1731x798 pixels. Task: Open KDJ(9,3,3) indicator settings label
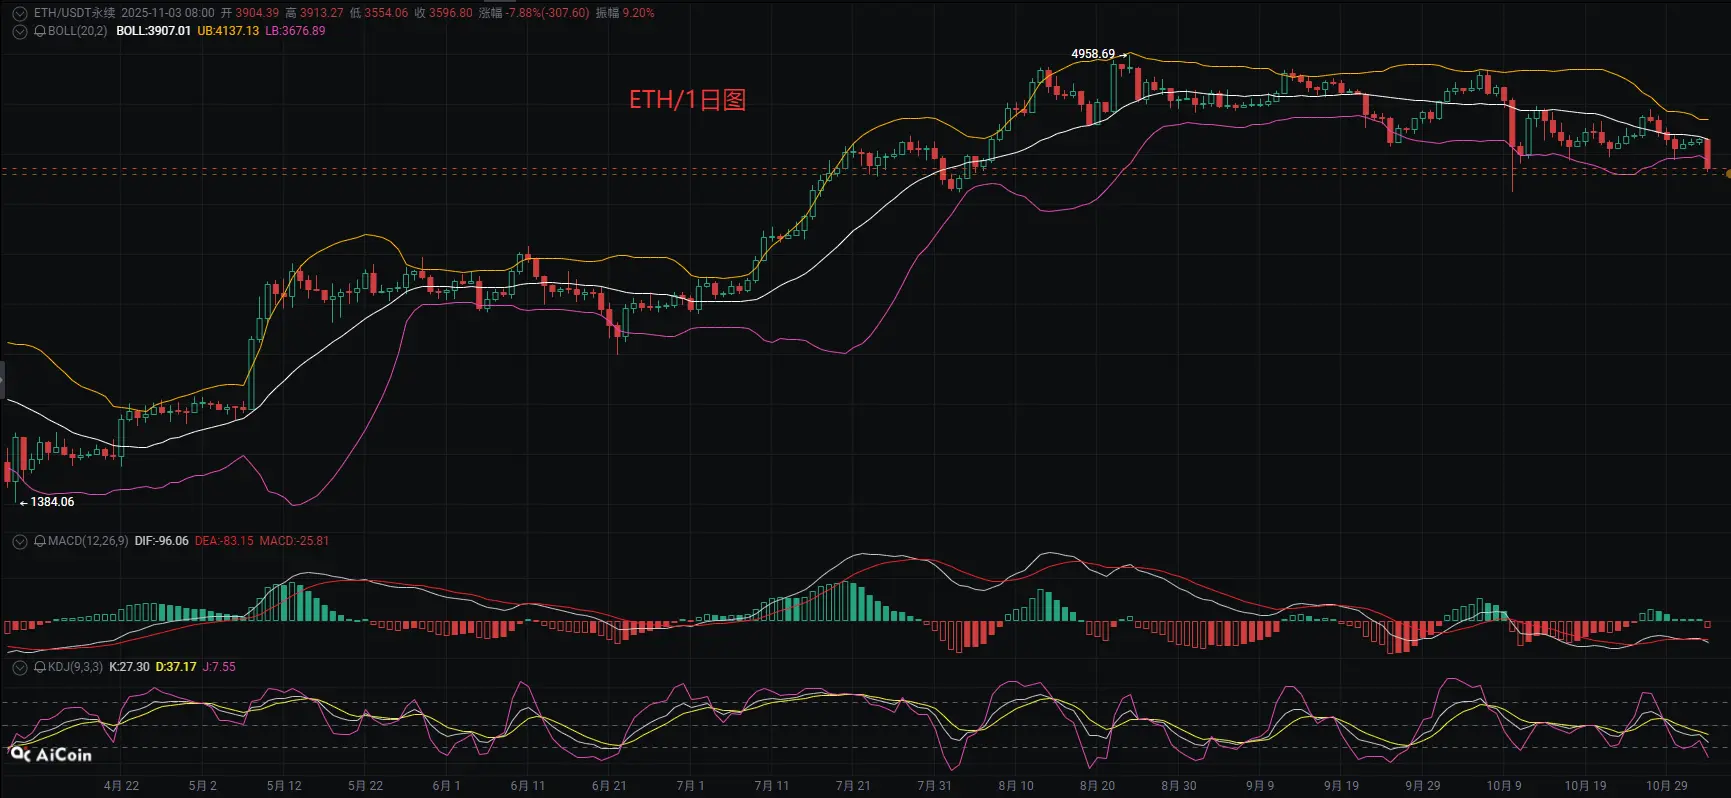(x=75, y=667)
